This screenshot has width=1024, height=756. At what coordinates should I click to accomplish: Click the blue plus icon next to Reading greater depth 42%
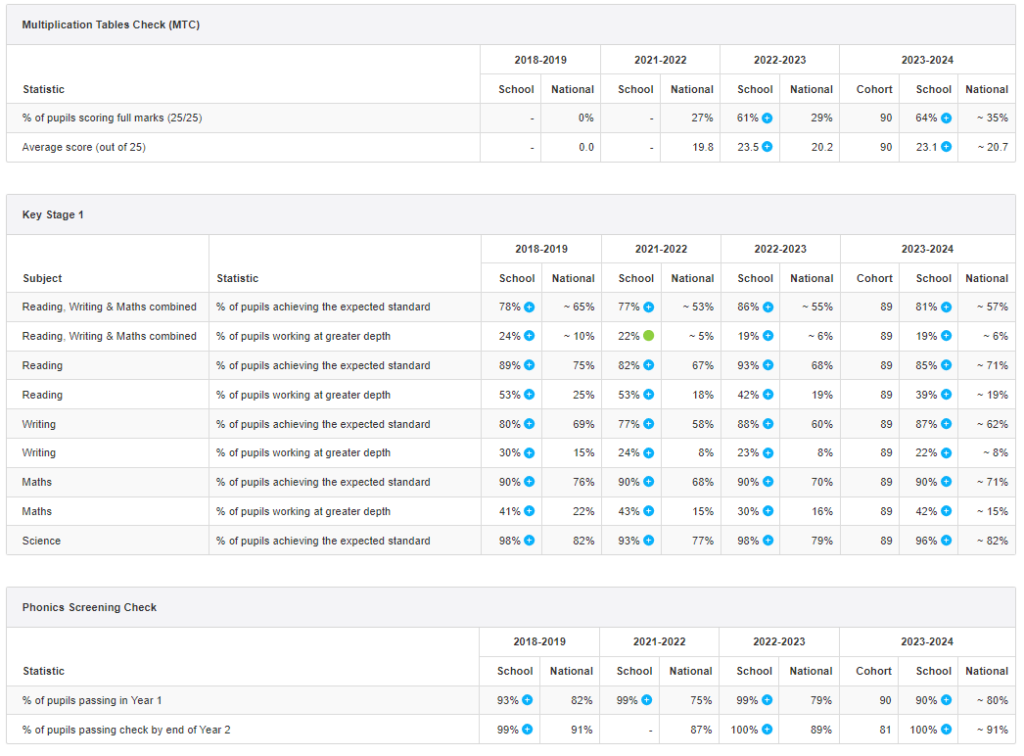[x=768, y=394]
